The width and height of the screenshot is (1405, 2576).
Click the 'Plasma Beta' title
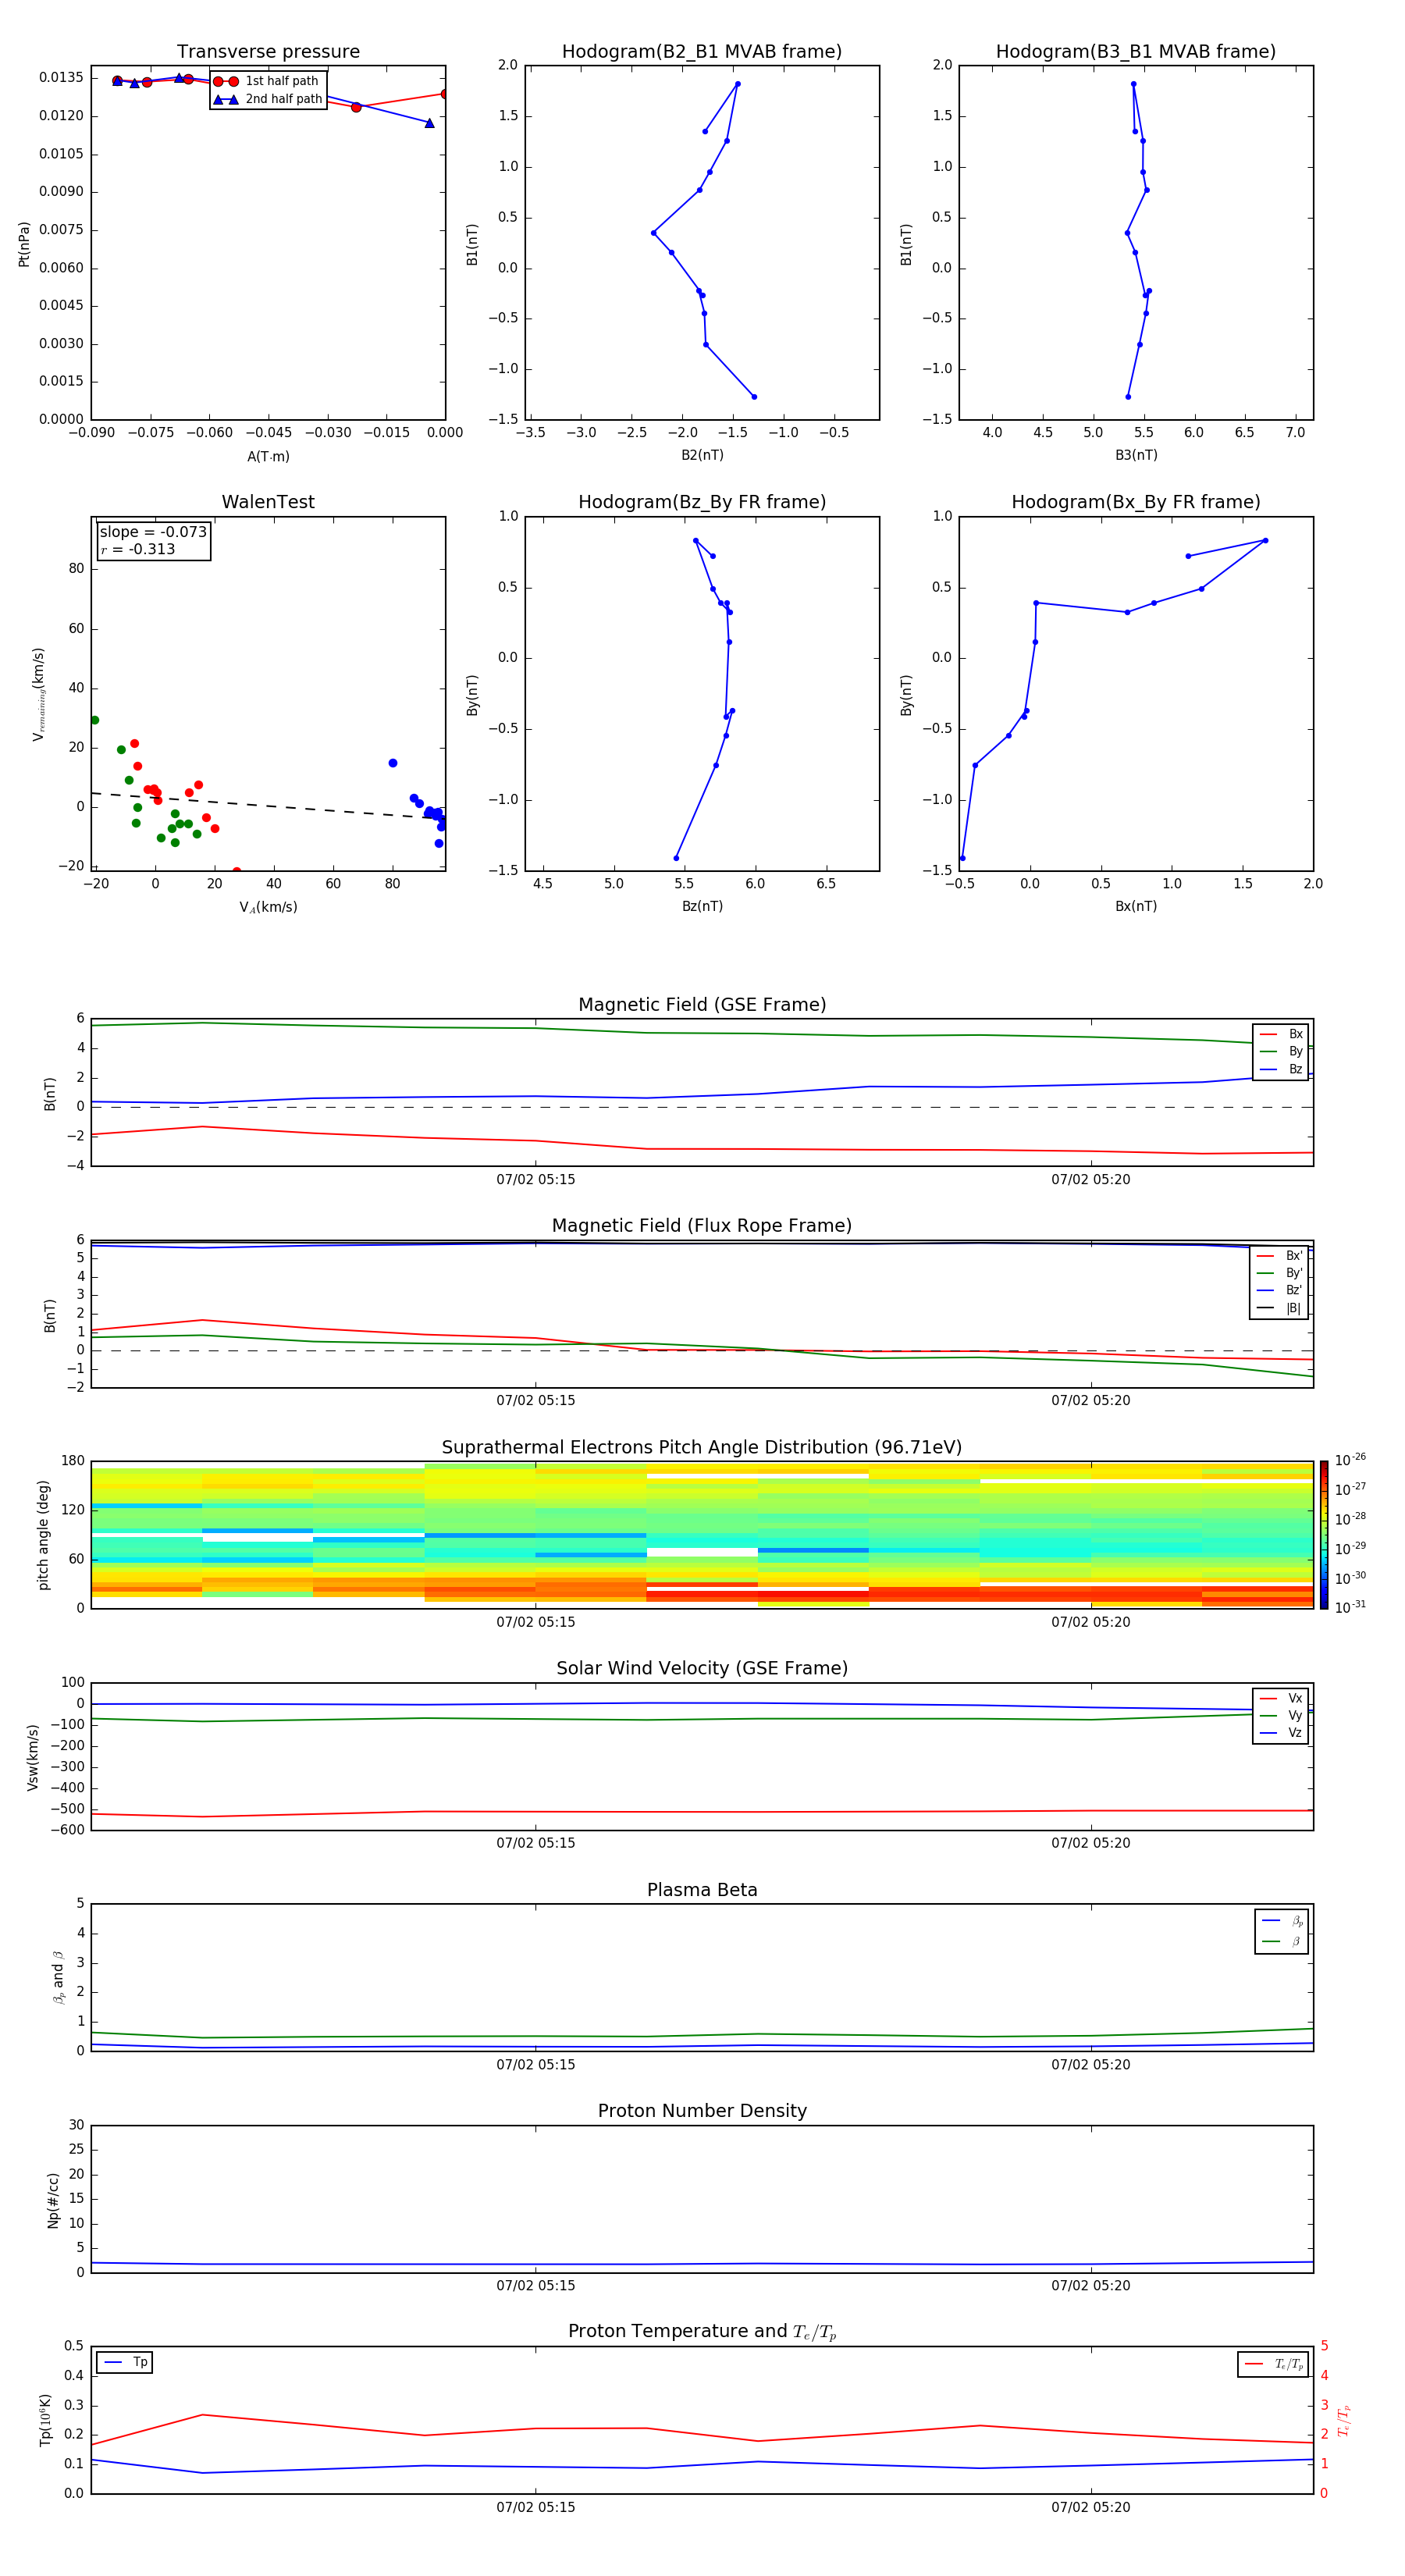702,1890
